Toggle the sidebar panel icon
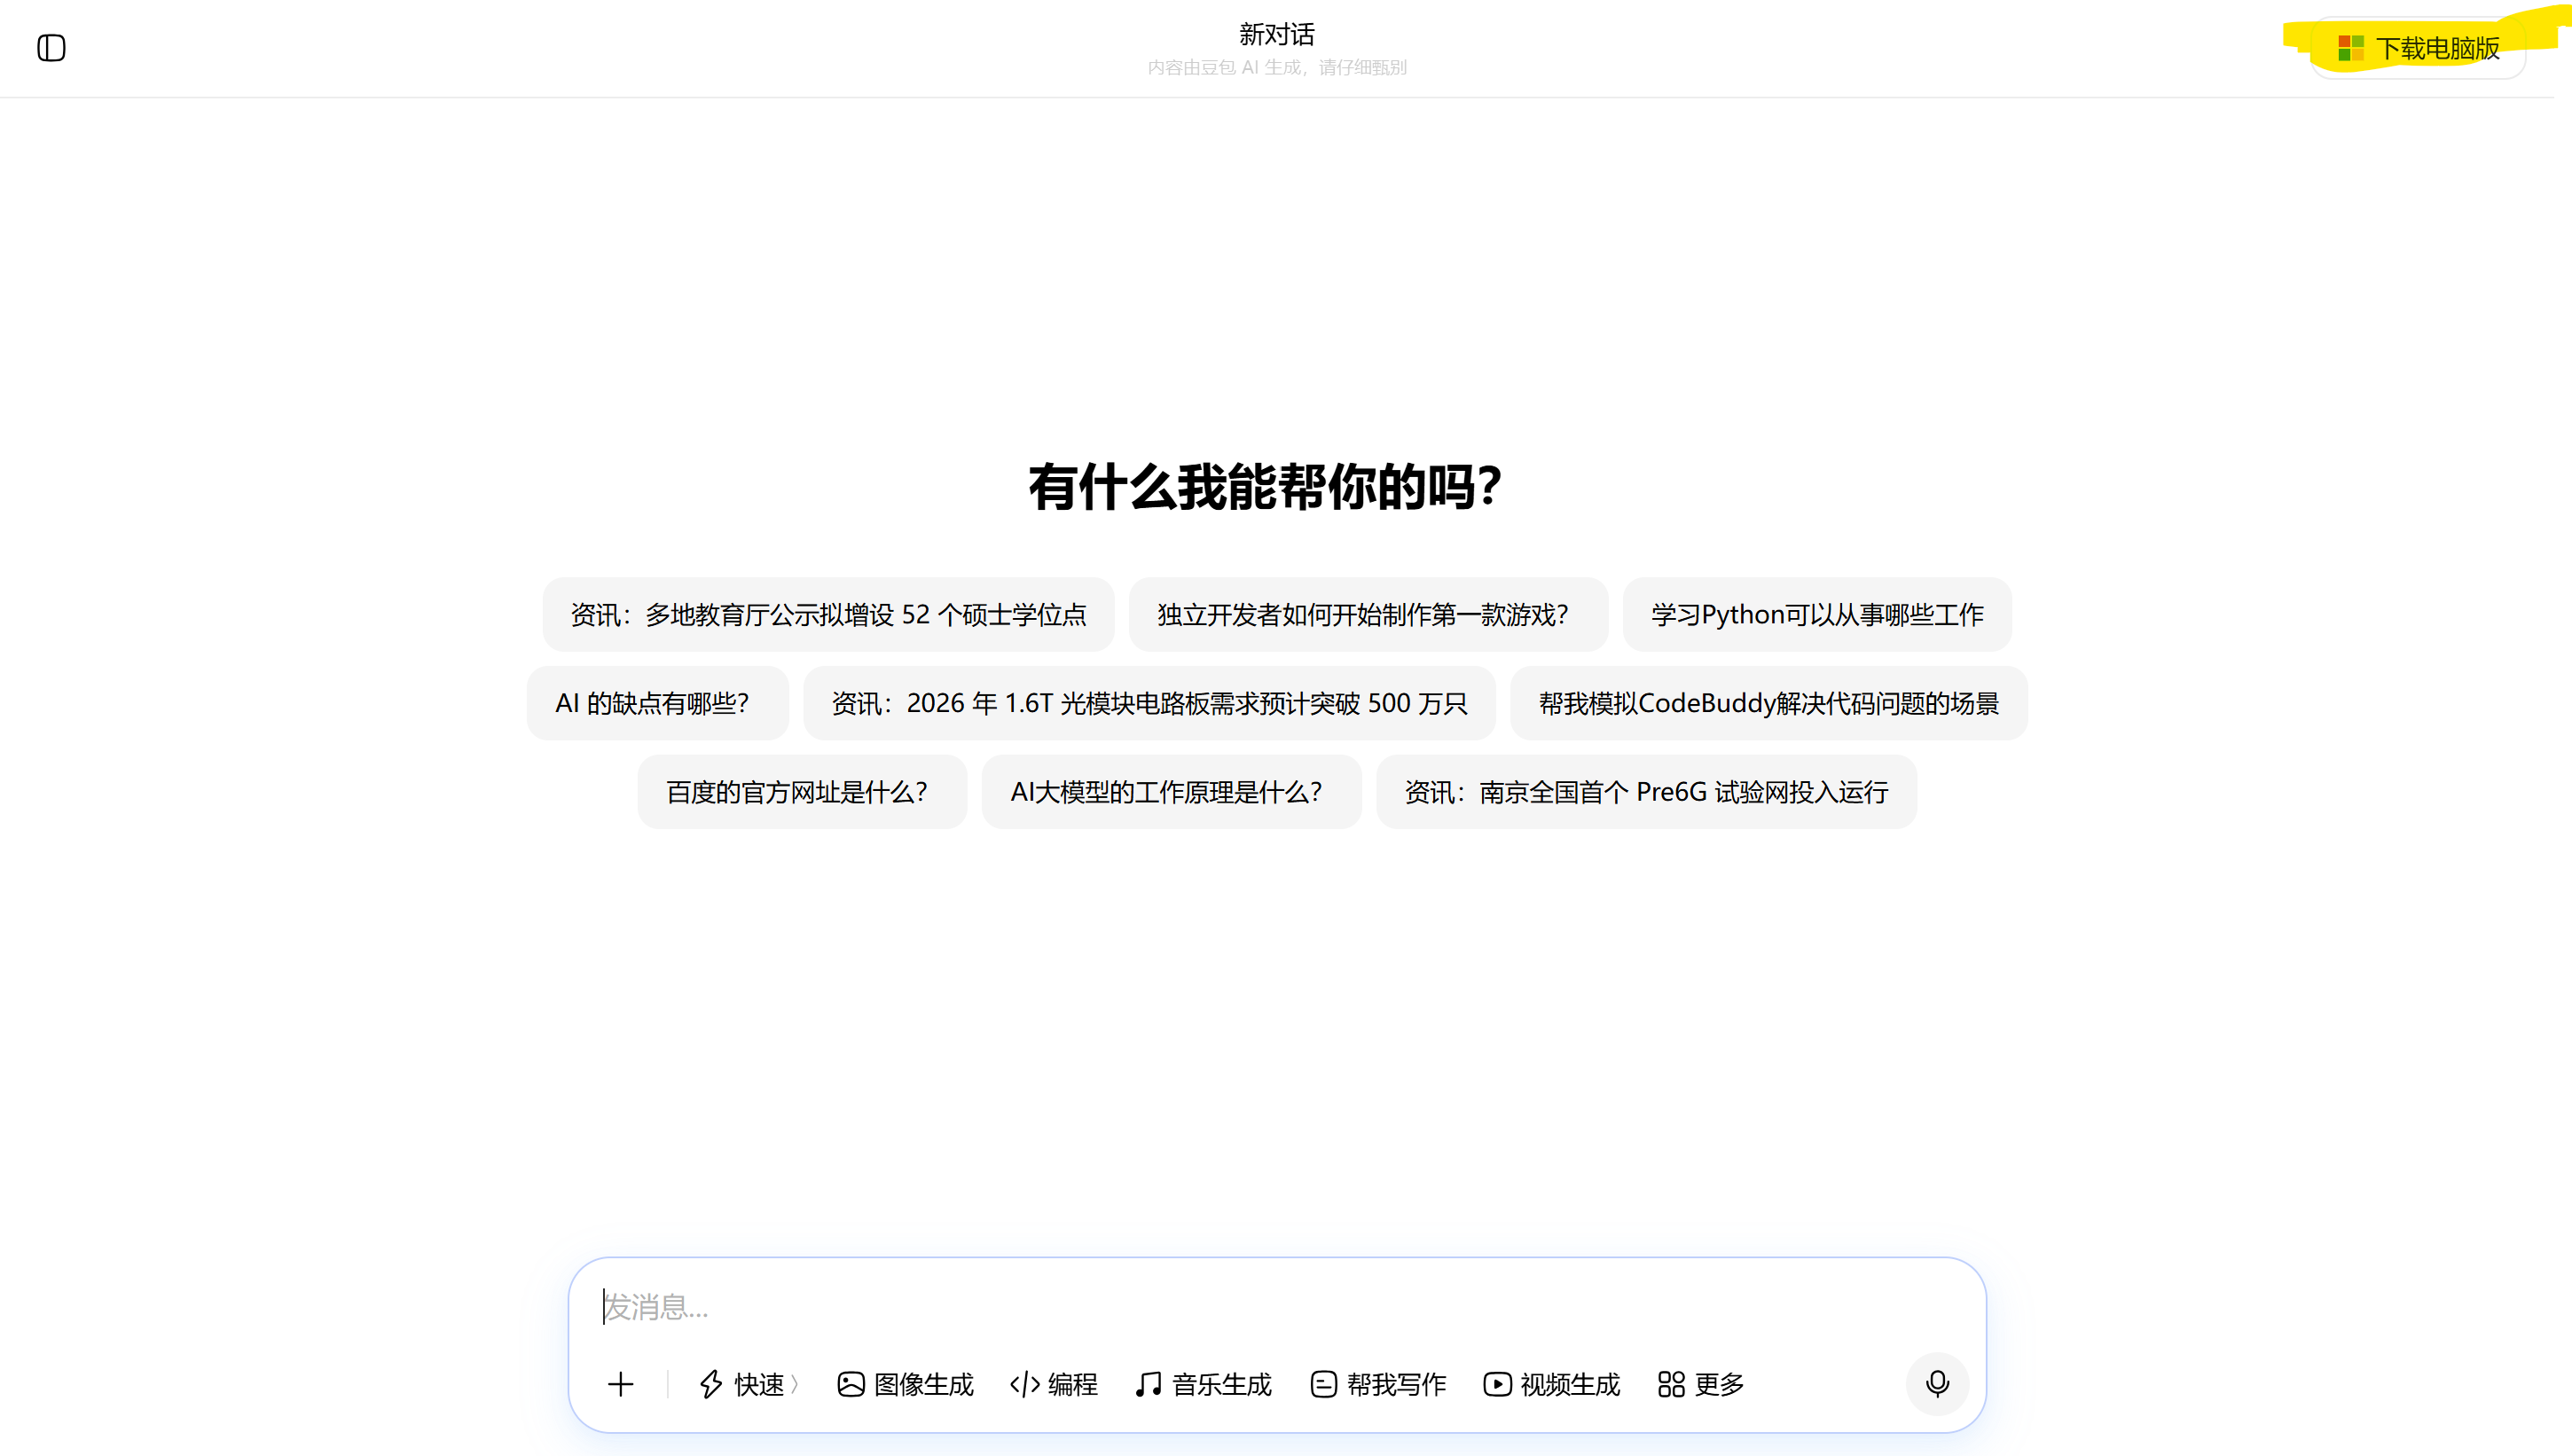This screenshot has height=1456, width=2572. click(x=51, y=48)
